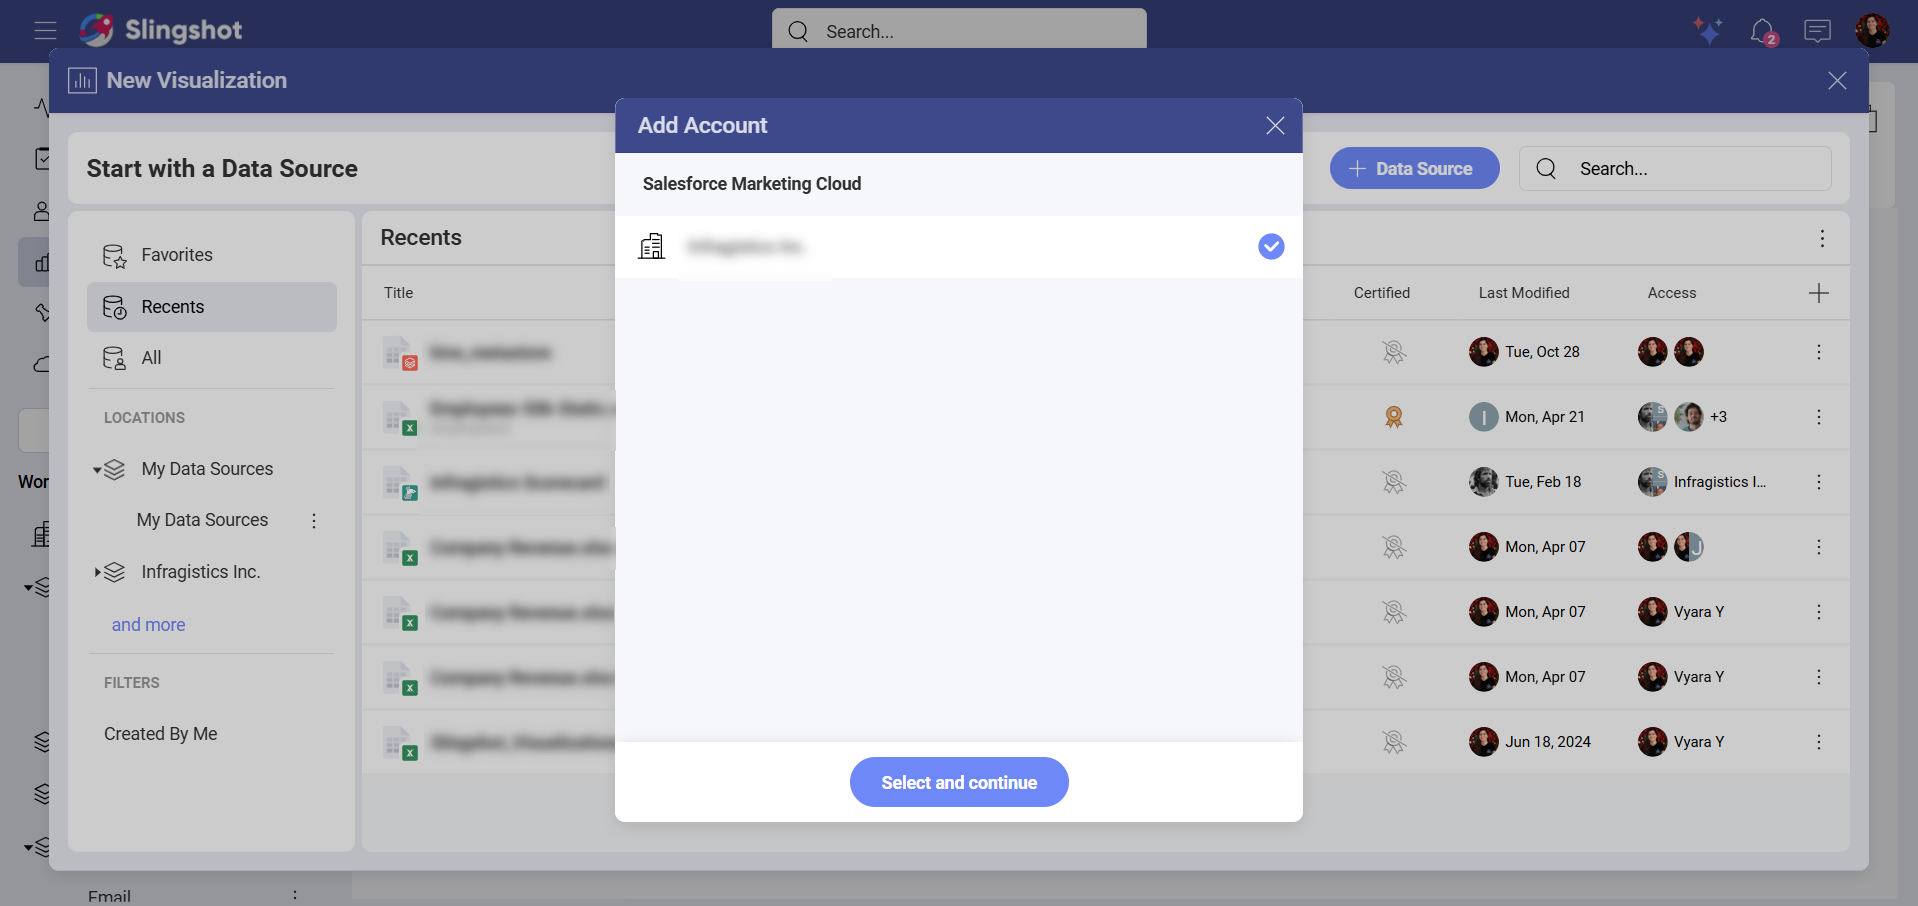Close the New Visualization window
The height and width of the screenshot is (906, 1918).
[1837, 80]
